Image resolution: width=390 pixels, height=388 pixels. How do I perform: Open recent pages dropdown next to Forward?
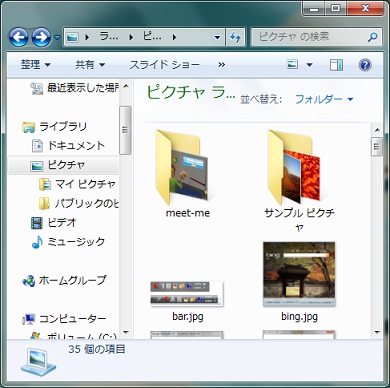[57, 37]
